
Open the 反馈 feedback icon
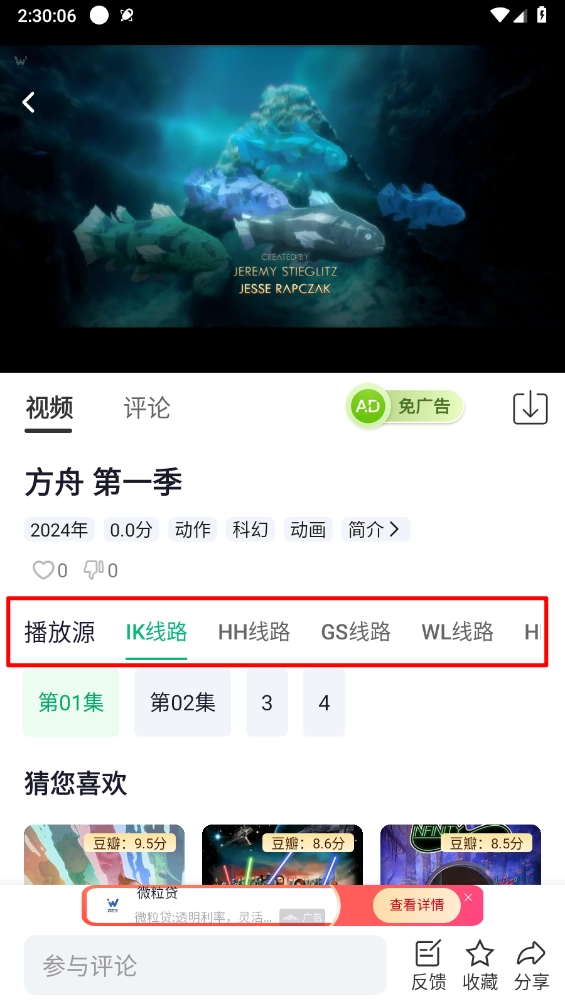[428, 954]
